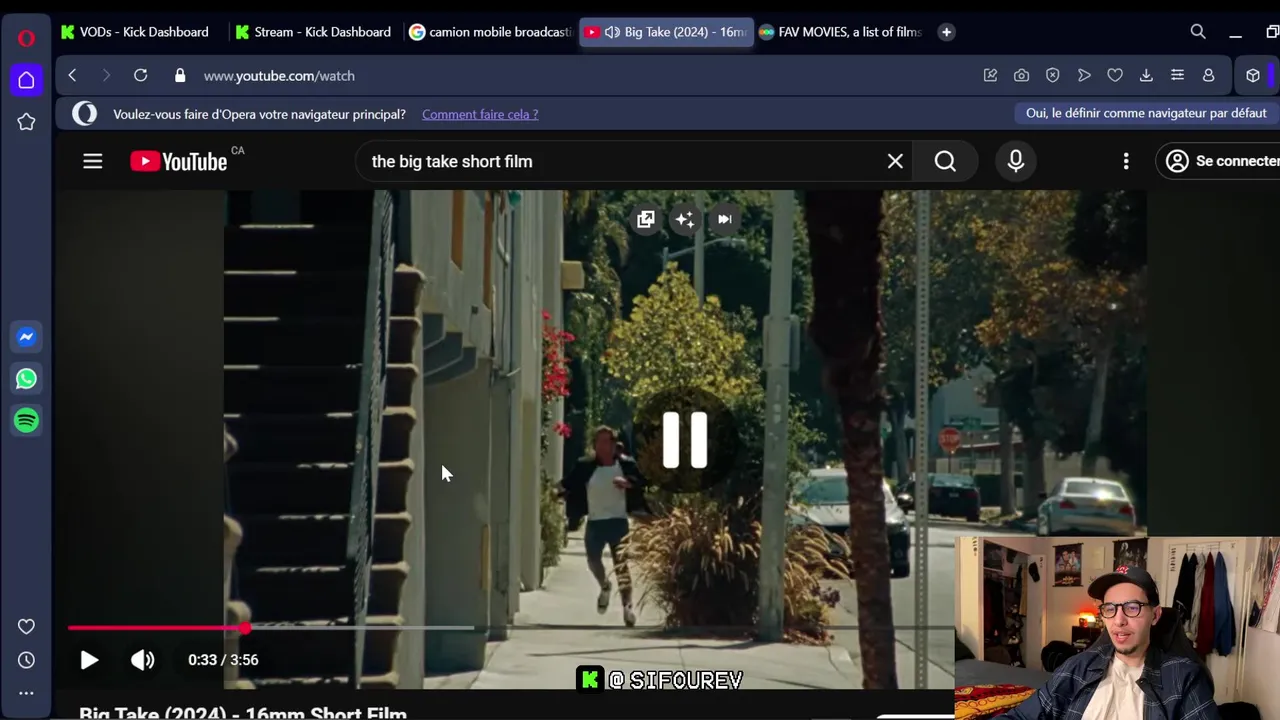This screenshot has height=720, width=1280.
Task: Open the Opera account profile icon
Action: pos(1208,75)
